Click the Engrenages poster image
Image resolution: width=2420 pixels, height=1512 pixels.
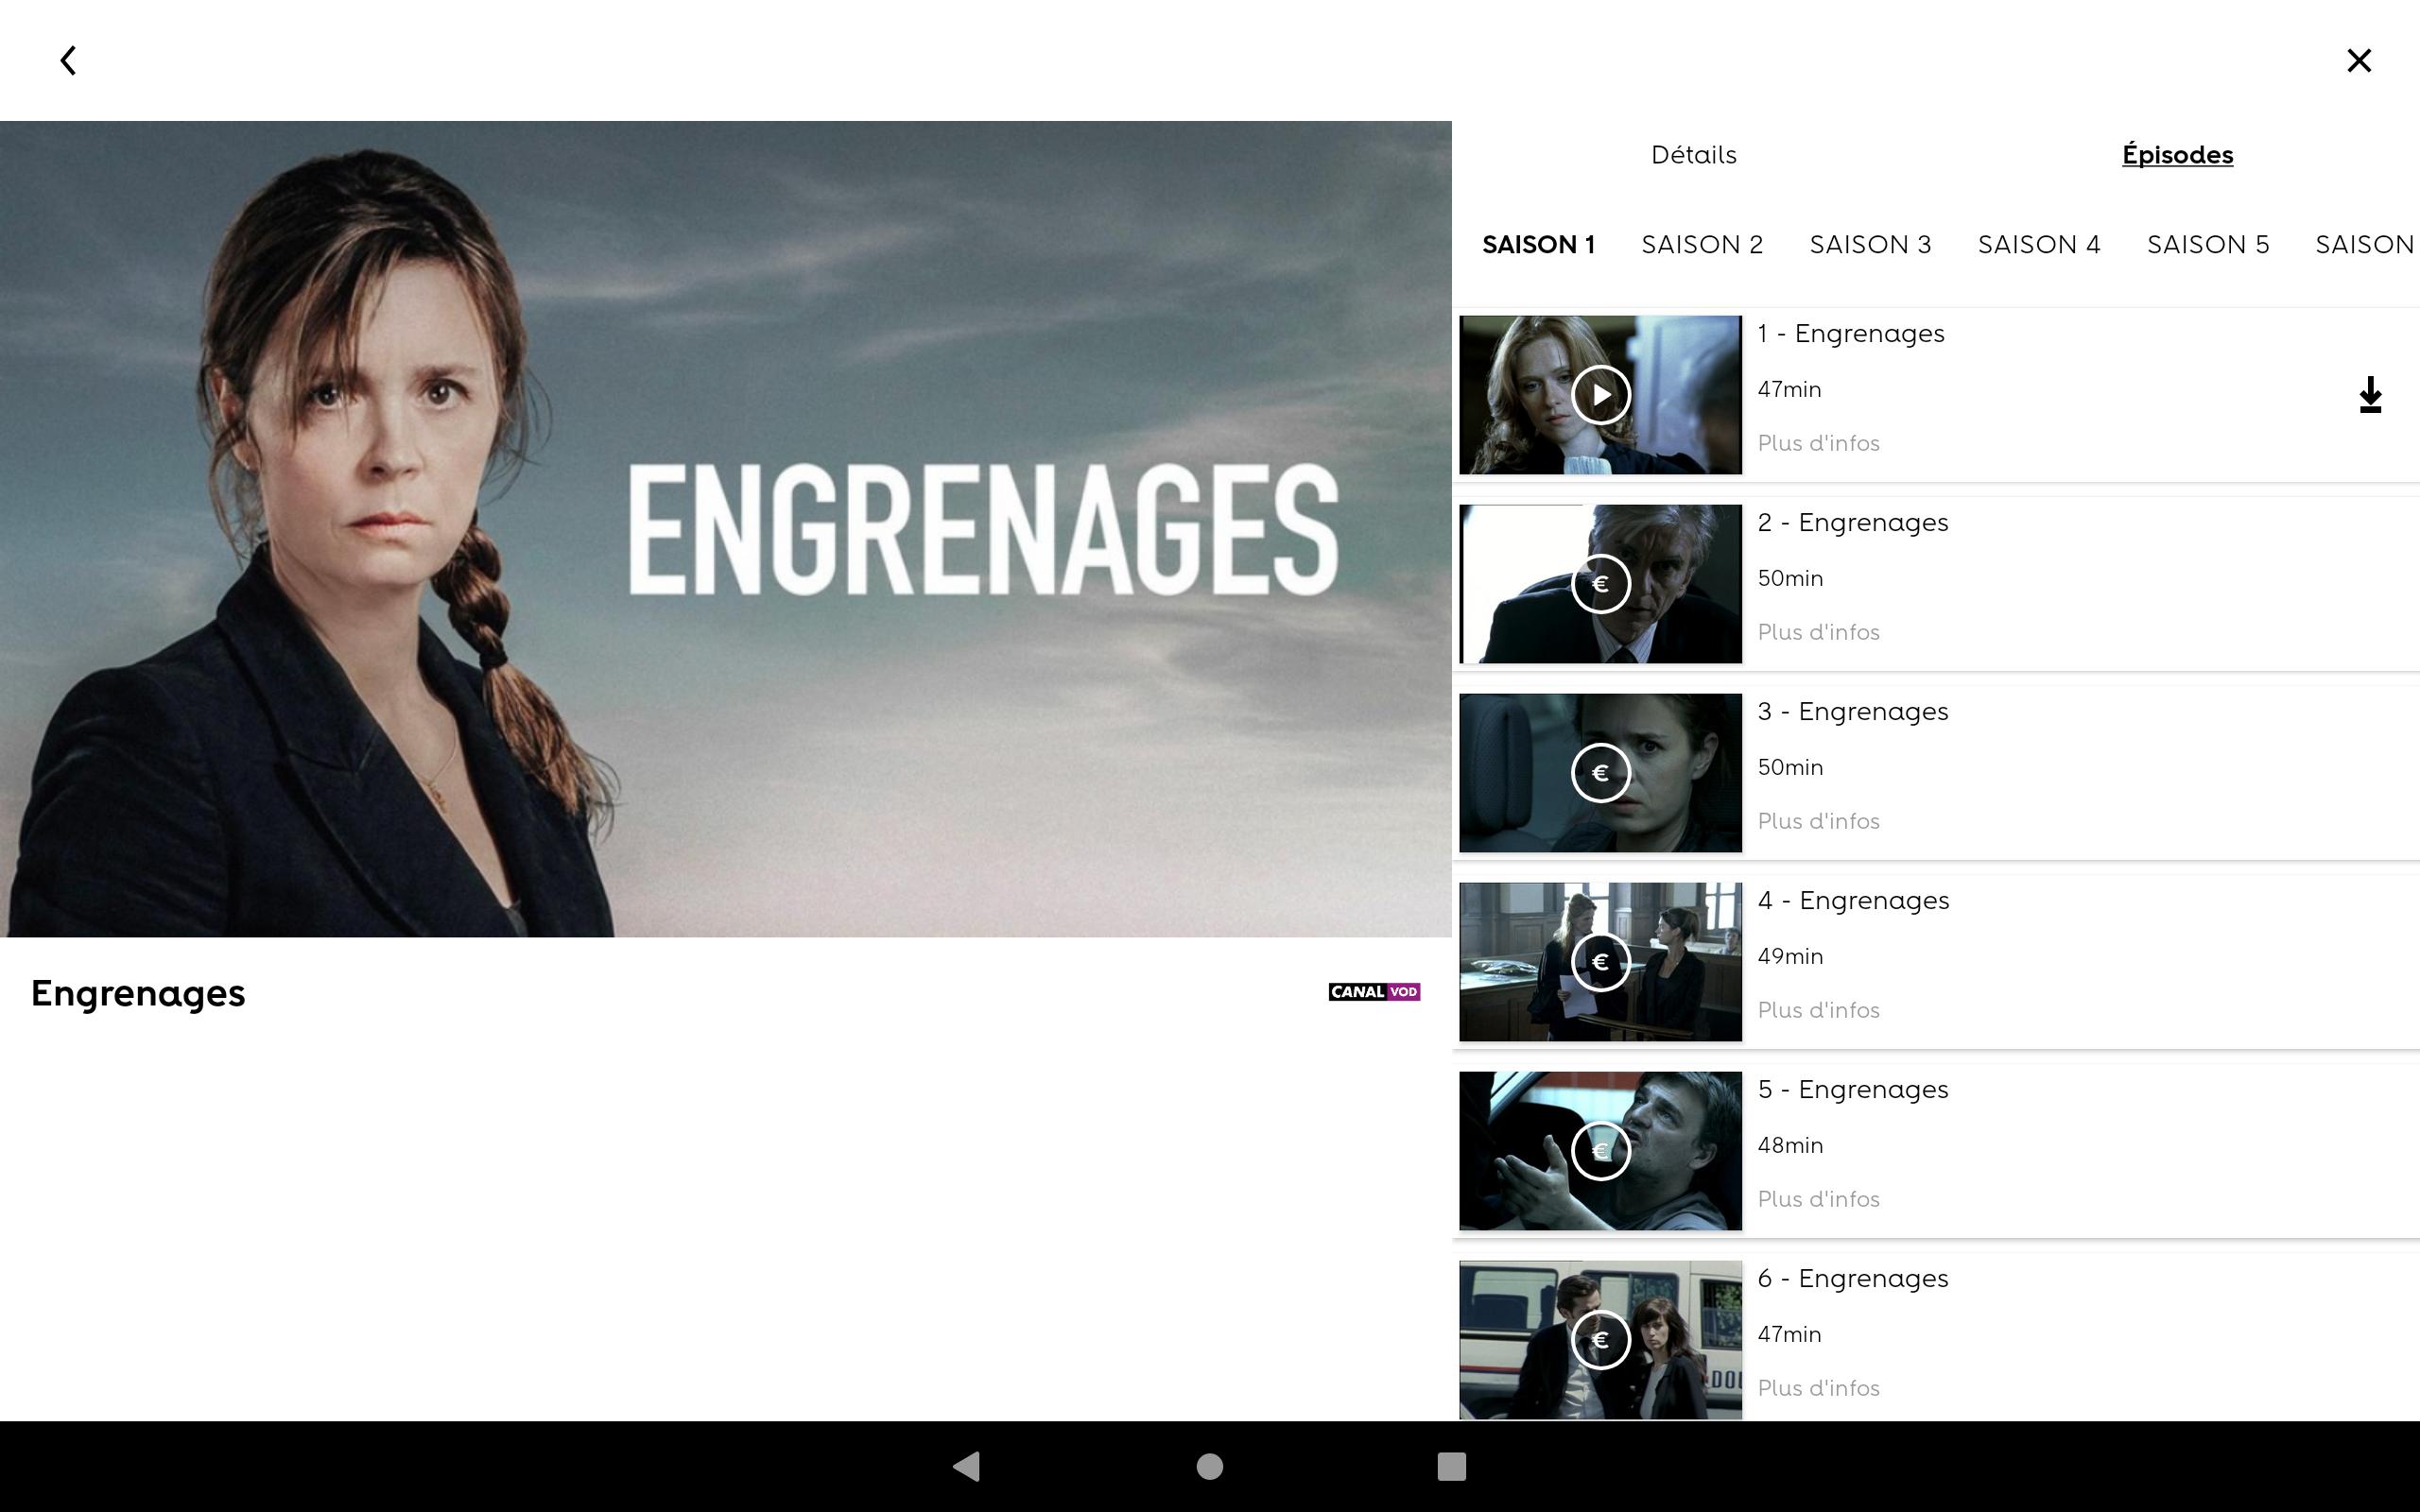tap(725, 529)
